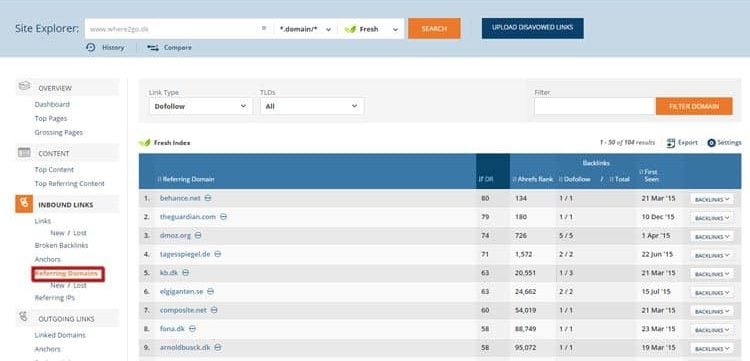Click the Site Explorer URL input field
Viewport: 750px width, 361px height.
tap(173, 29)
